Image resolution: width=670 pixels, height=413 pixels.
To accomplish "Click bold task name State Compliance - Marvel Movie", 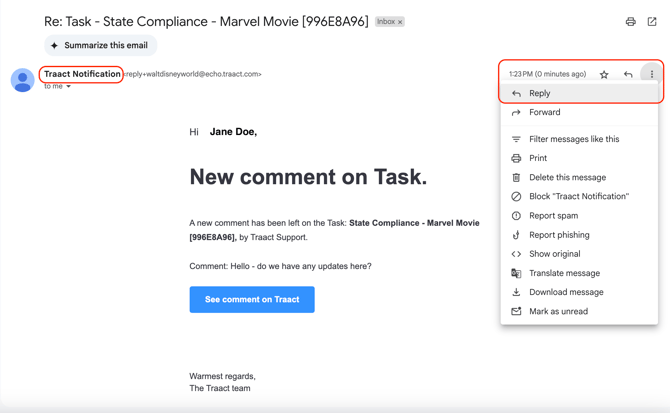I will click(x=414, y=223).
